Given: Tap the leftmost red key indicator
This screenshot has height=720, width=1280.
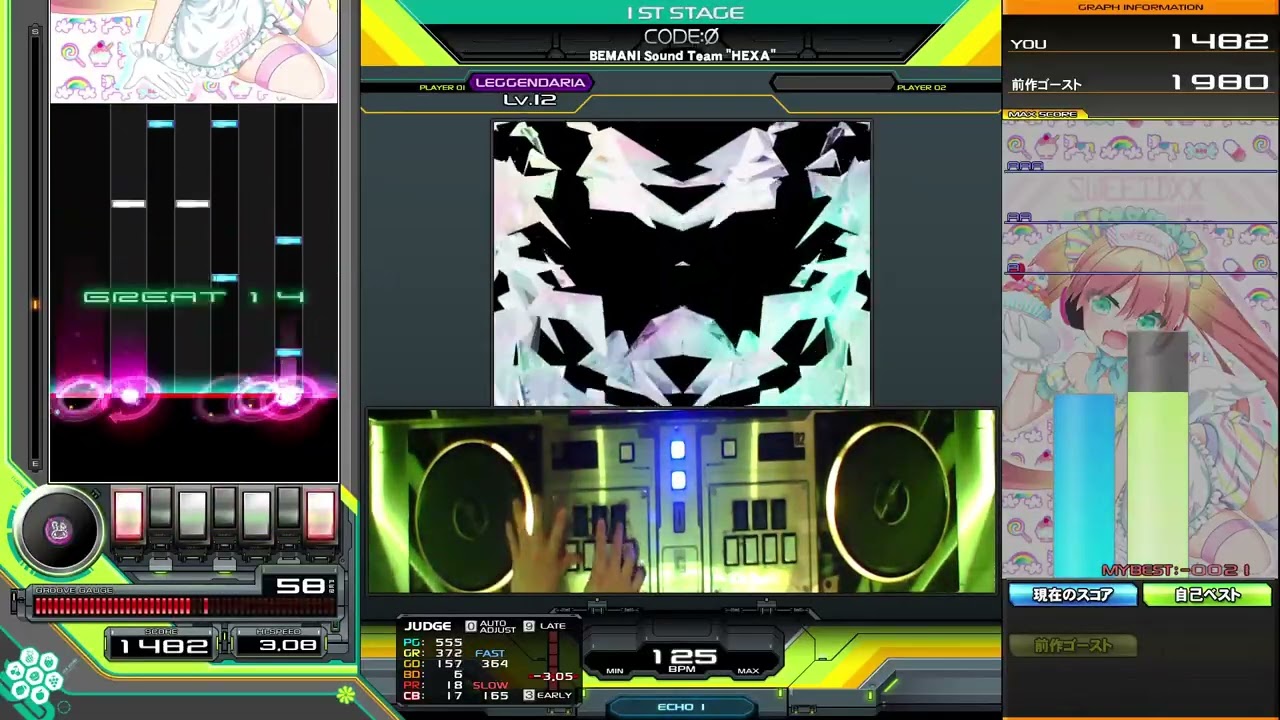Looking at the screenshot, I should (129, 515).
